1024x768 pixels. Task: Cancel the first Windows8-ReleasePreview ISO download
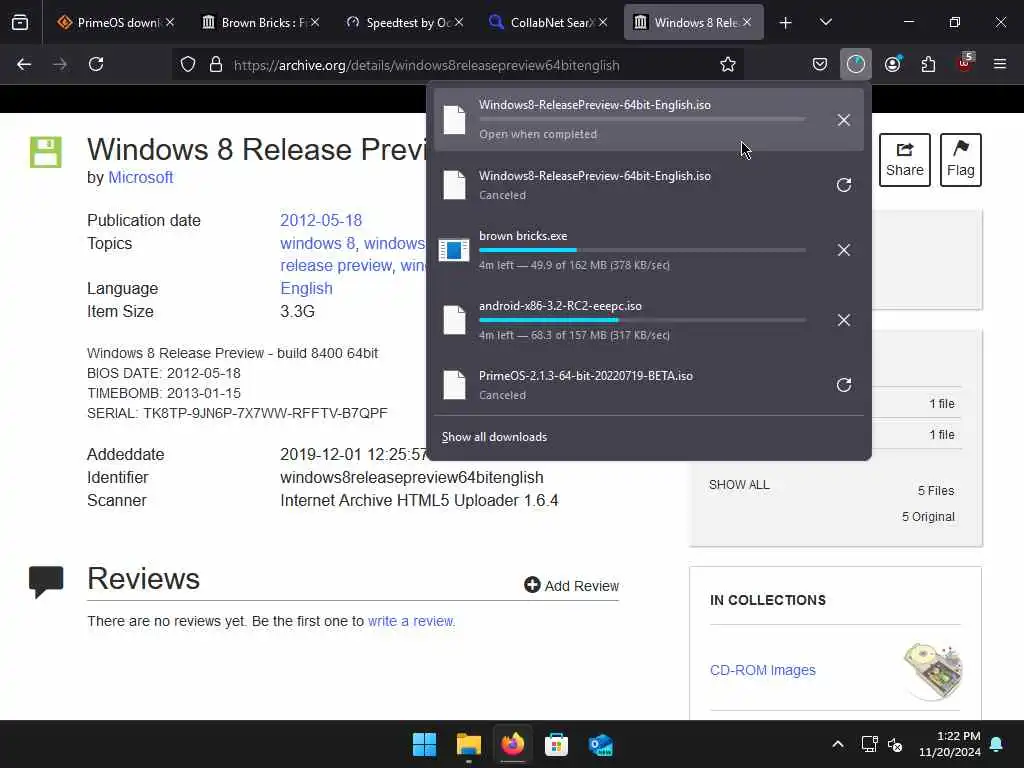(844, 120)
